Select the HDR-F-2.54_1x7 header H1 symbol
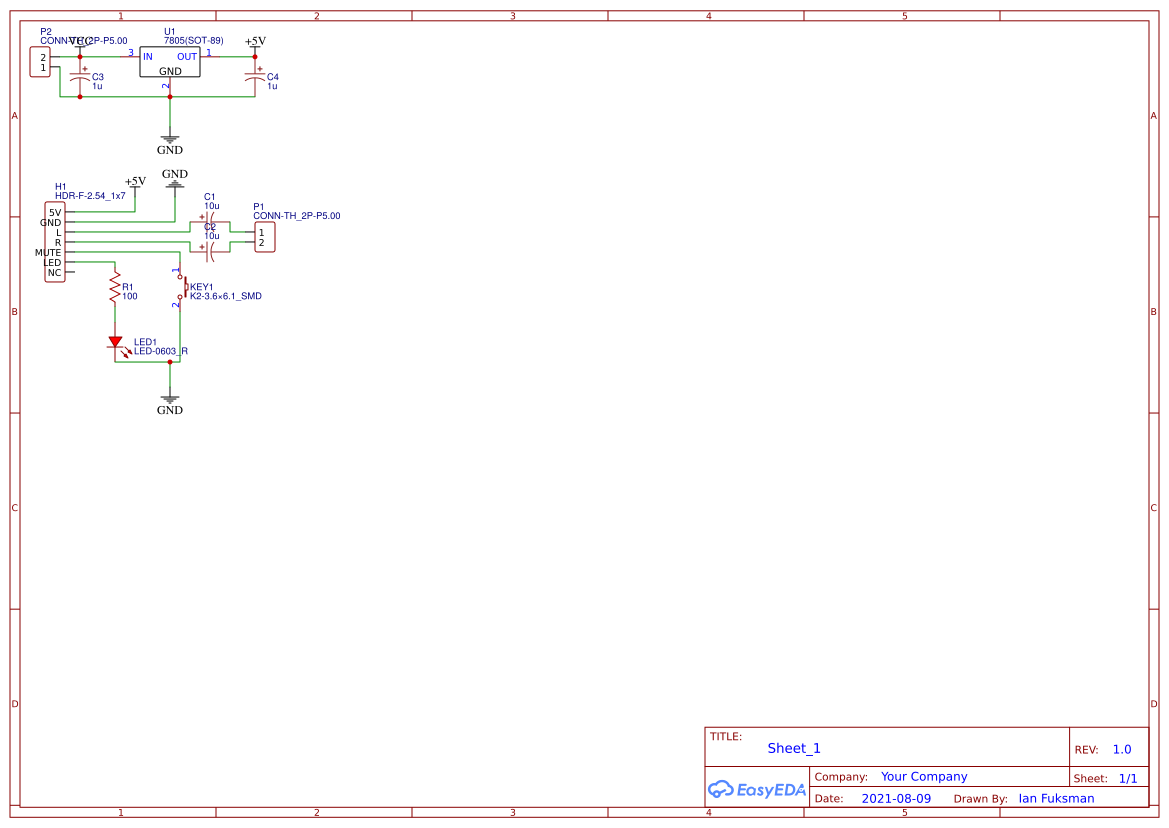Image resolution: width=1169 pixels, height=828 pixels. tap(55, 240)
